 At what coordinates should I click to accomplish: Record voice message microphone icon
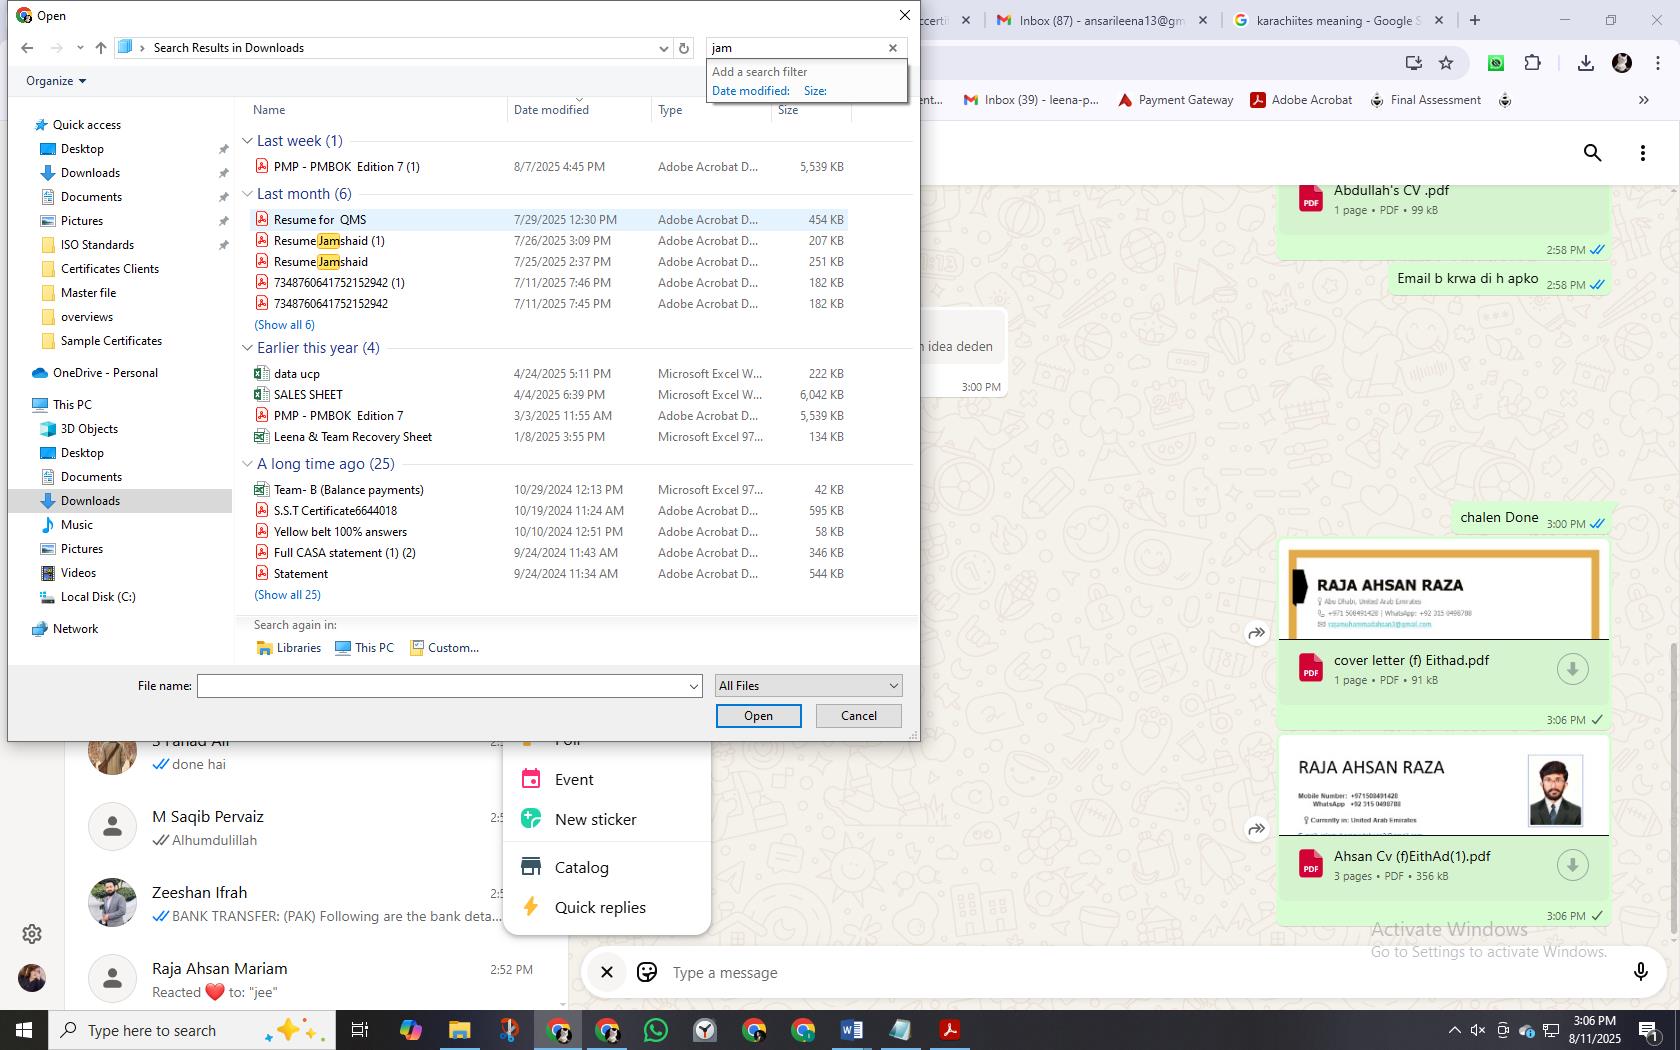pyautogui.click(x=1640, y=972)
